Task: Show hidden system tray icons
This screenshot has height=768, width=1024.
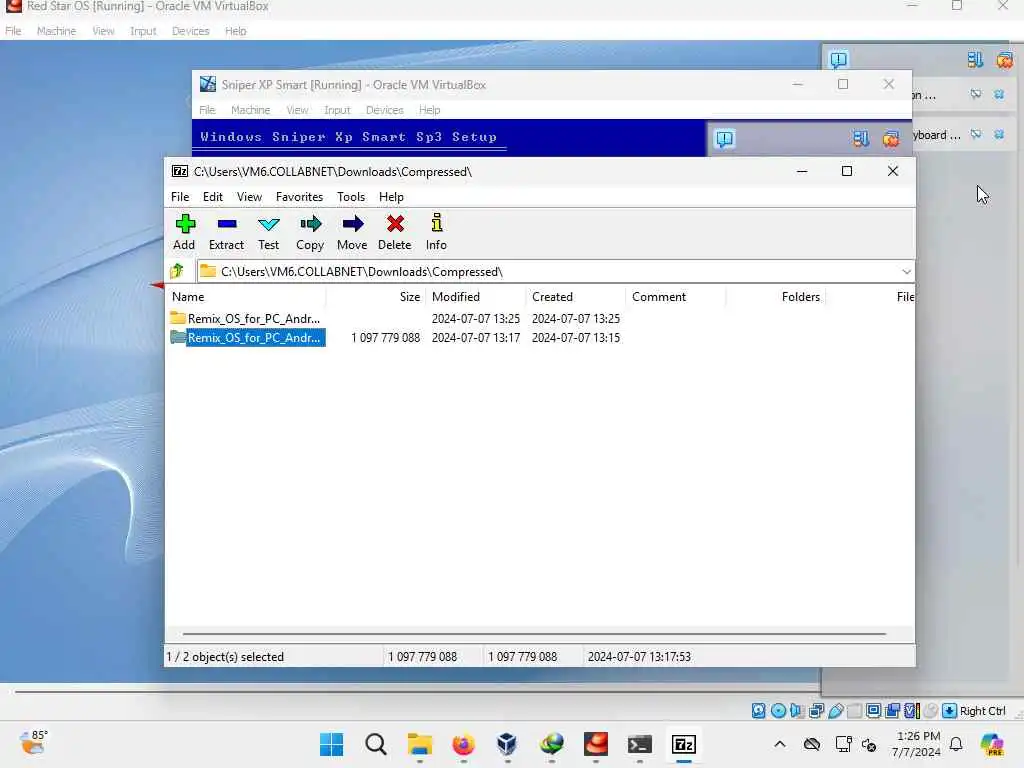Action: (x=780, y=744)
